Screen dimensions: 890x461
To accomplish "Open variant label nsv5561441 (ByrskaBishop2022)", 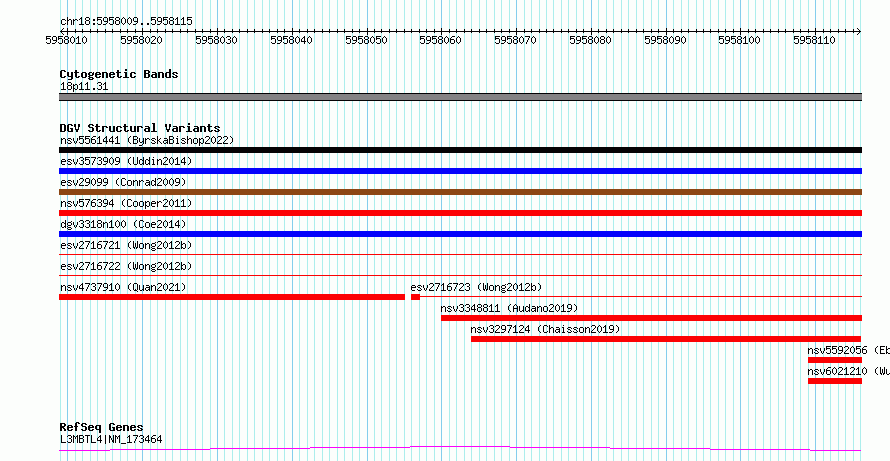I will click(147, 140).
